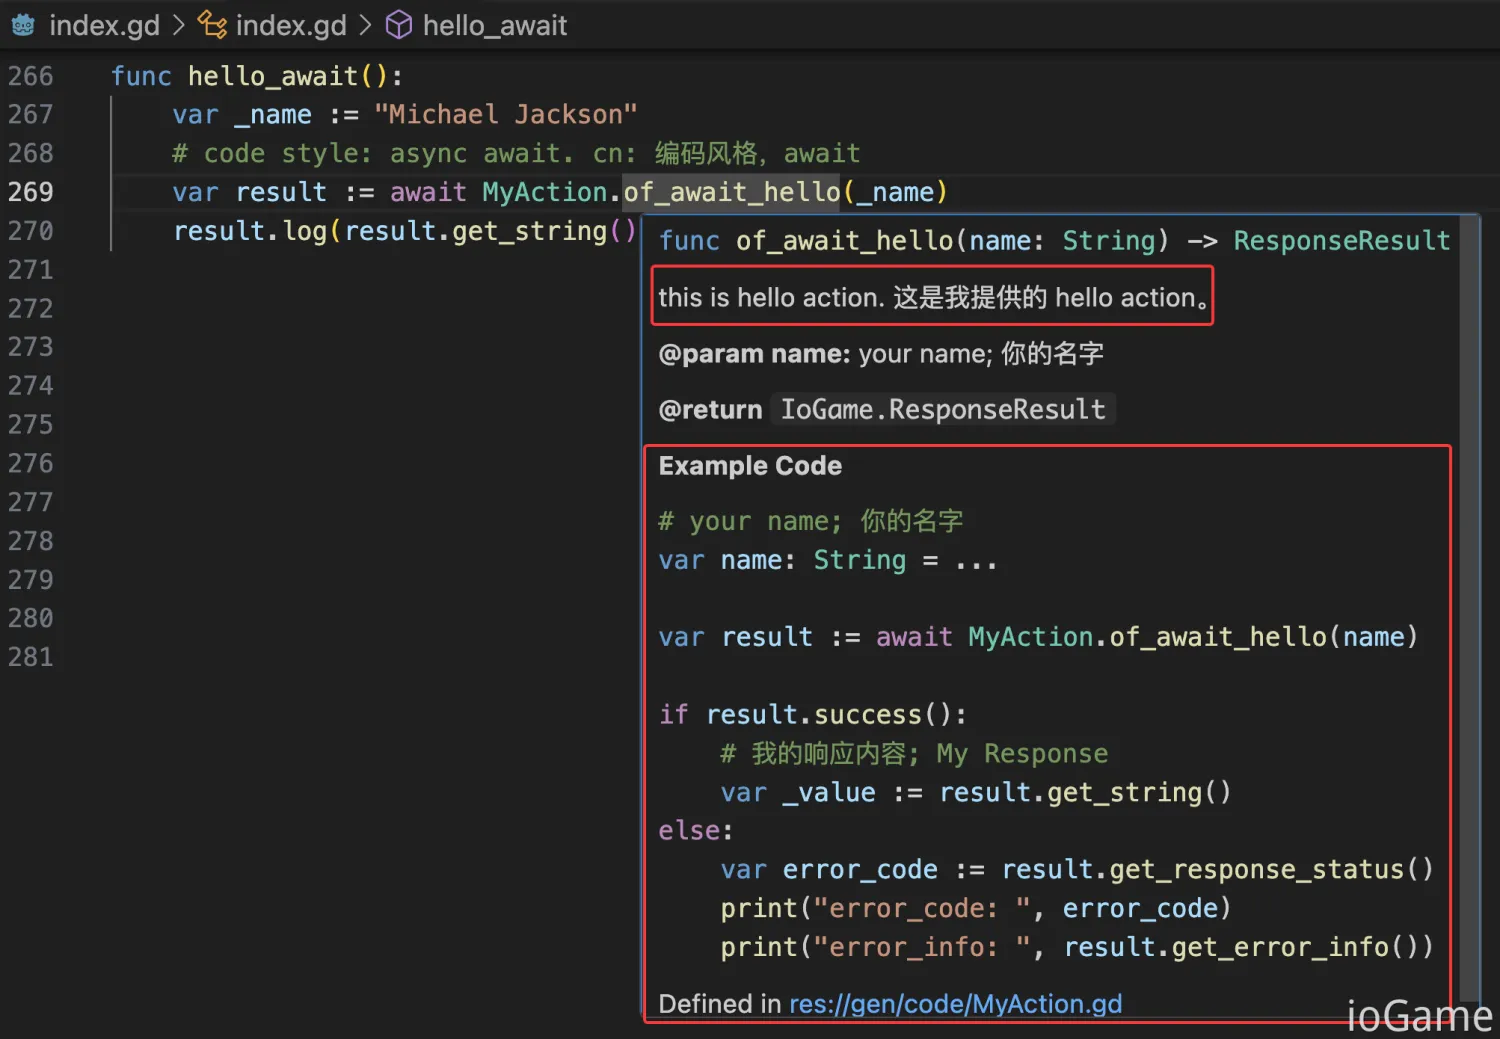Expand the chevron after the first index.gd
The height and width of the screenshot is (1039, 1500).
pos(179,25)
